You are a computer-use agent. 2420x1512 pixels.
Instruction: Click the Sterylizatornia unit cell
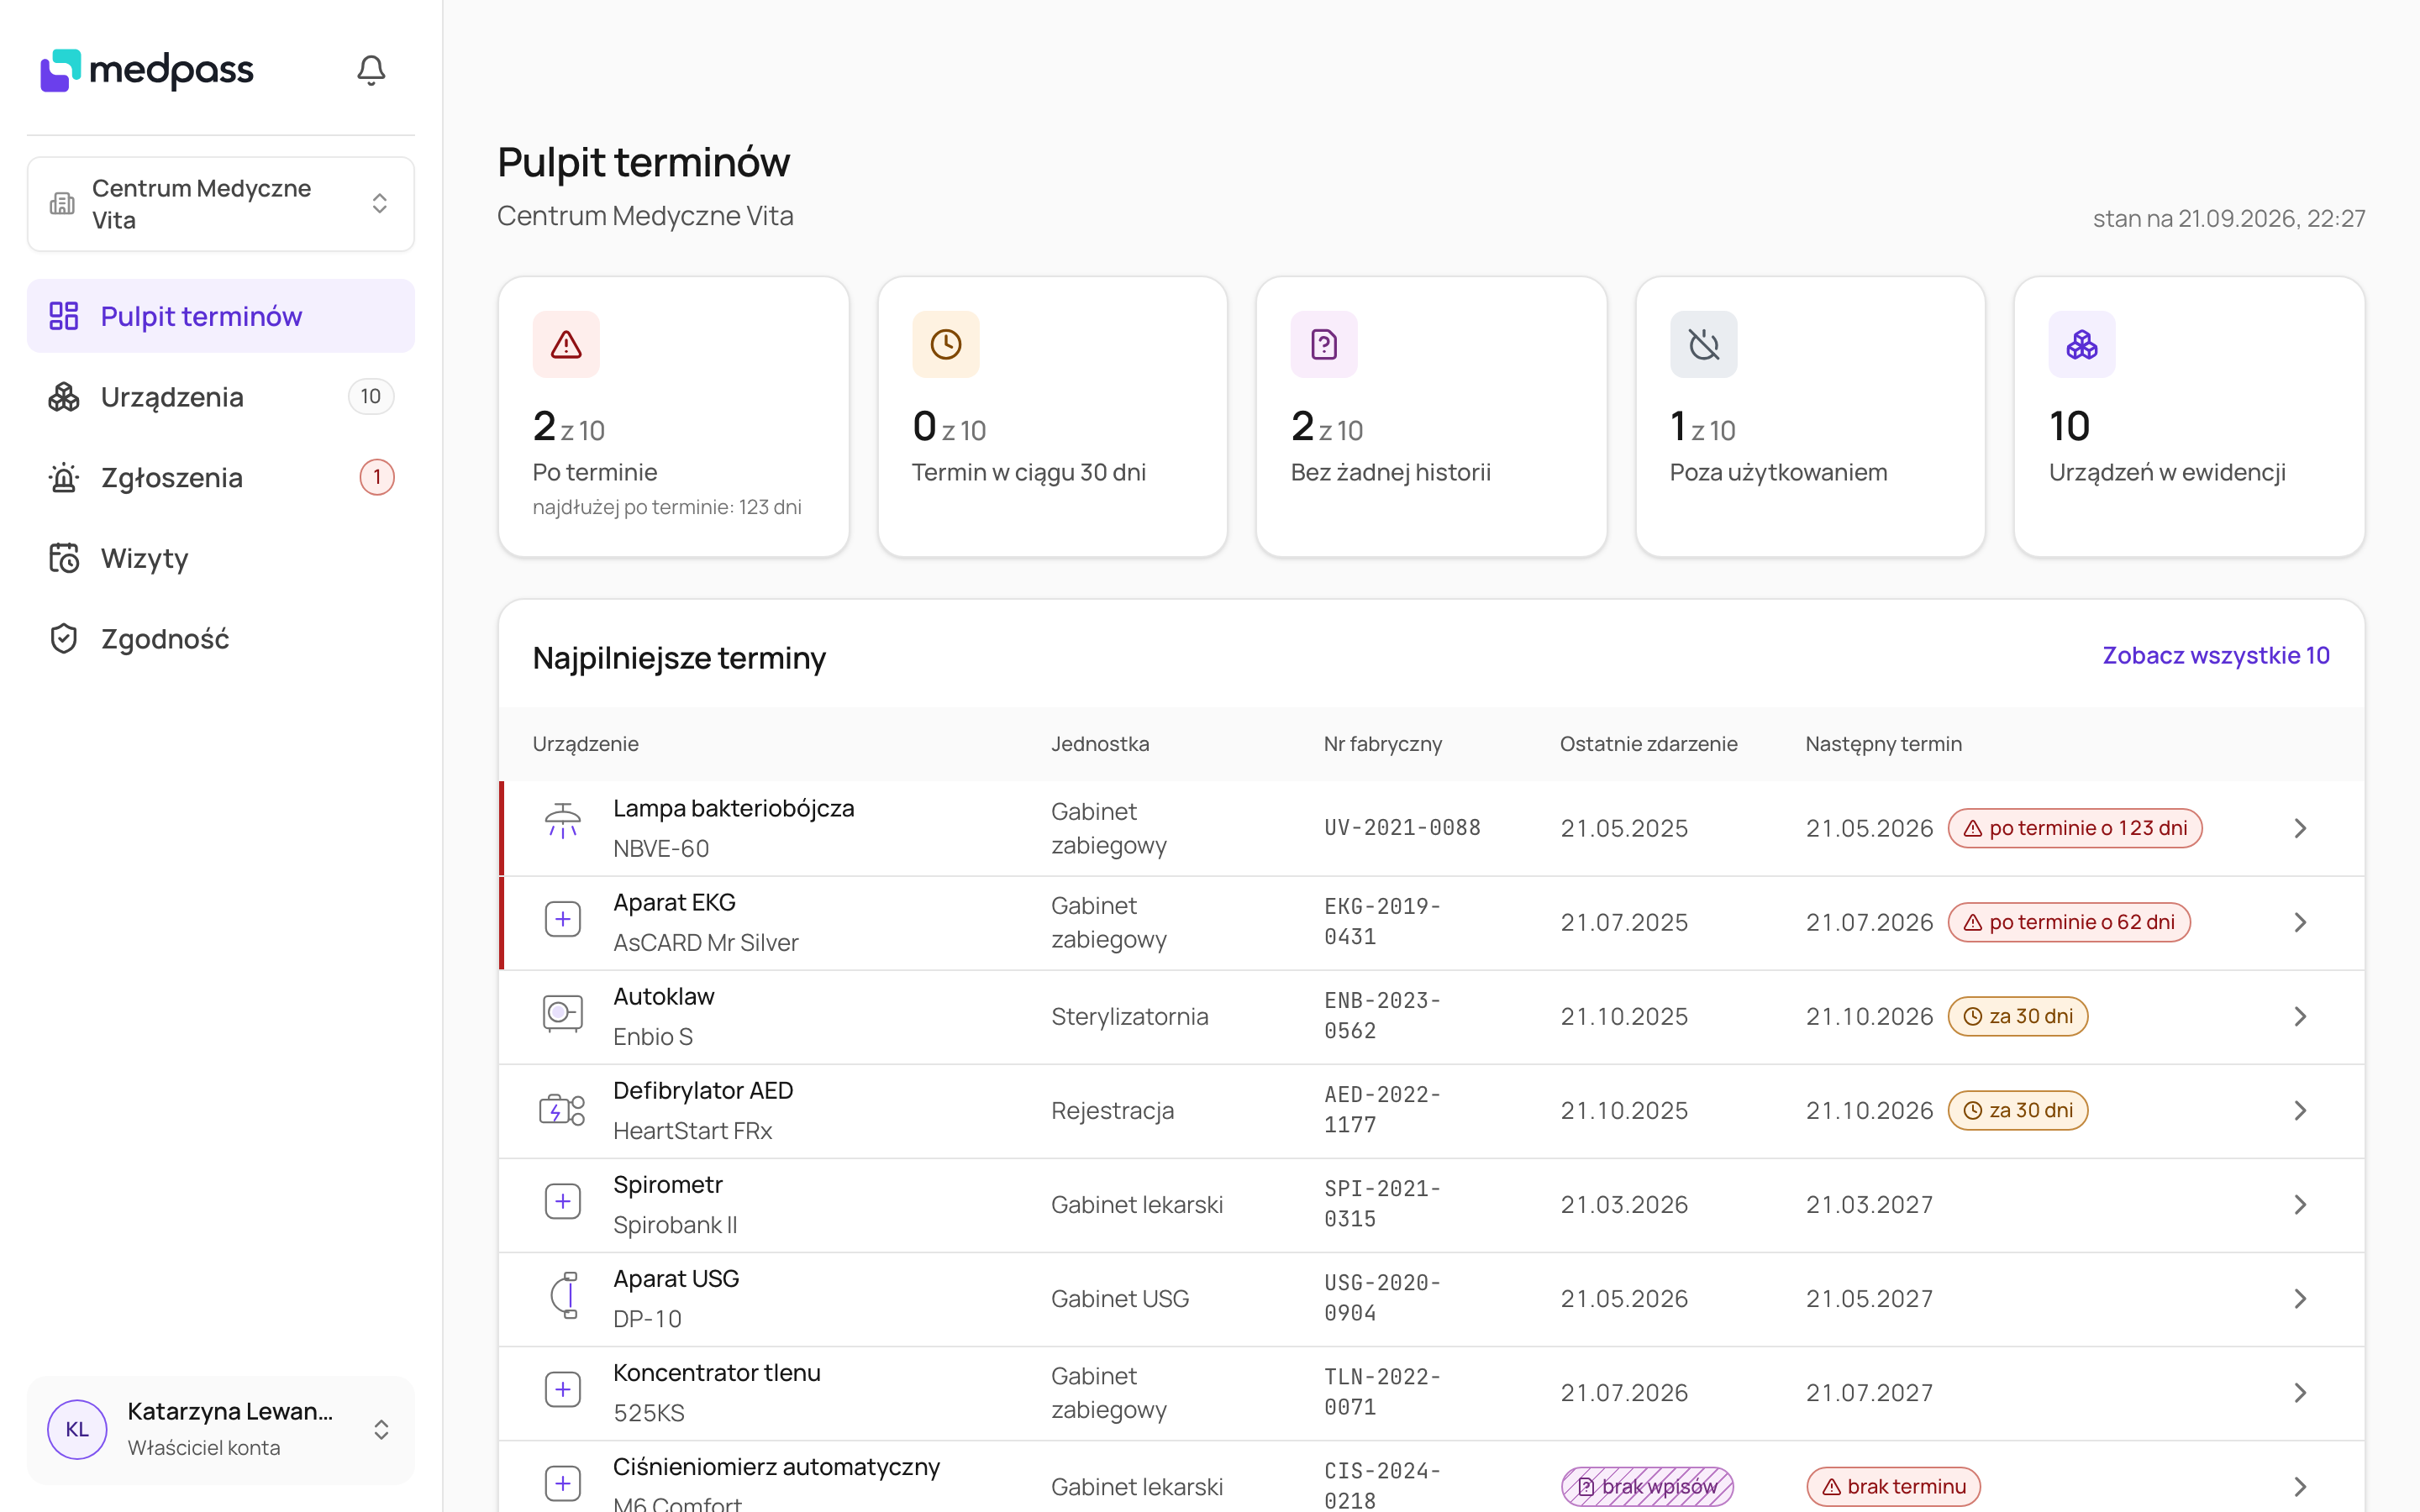pos(1130,1016)
